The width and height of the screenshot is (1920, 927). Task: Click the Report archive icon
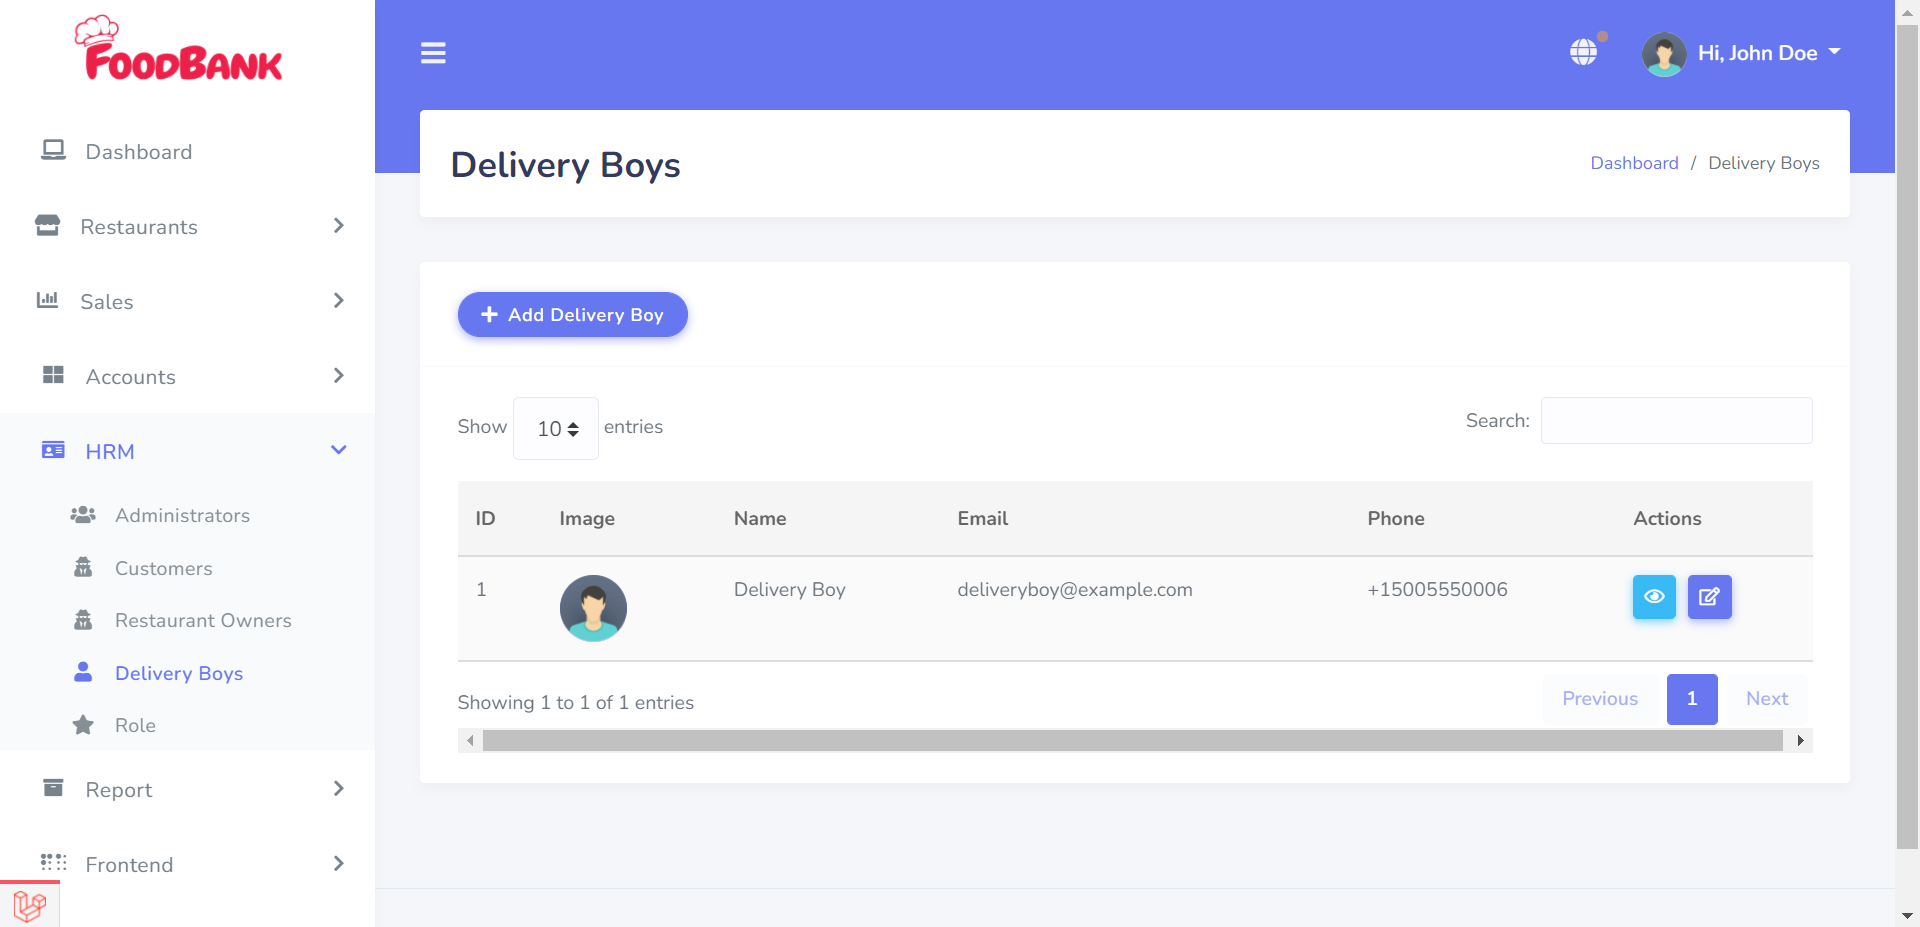[x=53, y=788]
